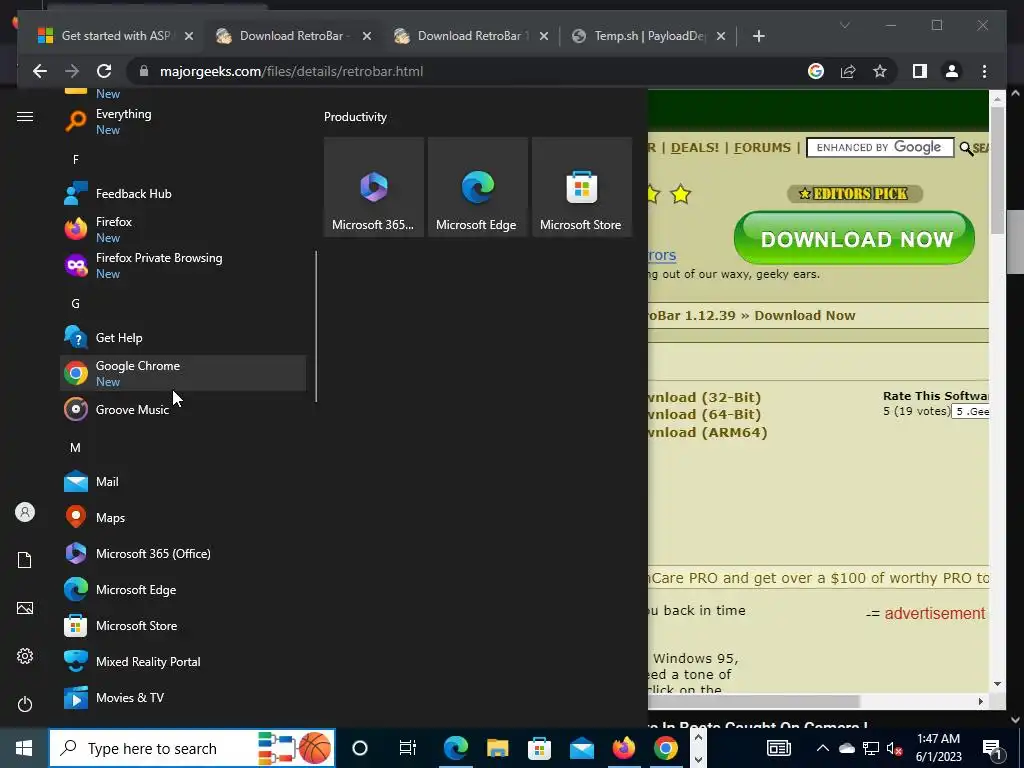Click the green DOWNLOAD NOW button
Image resolution: width=1024 pixels, height=768 pixels.
854,238
